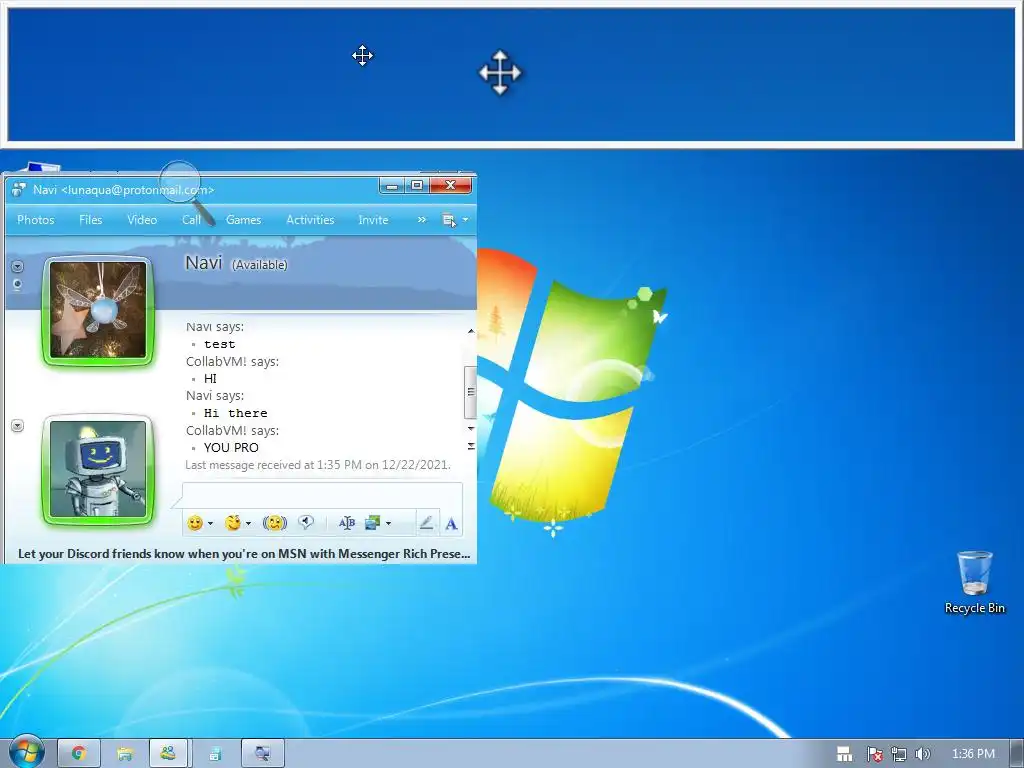
Task: Open Chrome from the taskbar
Action: pyautogui.click(x=79, y=754)
